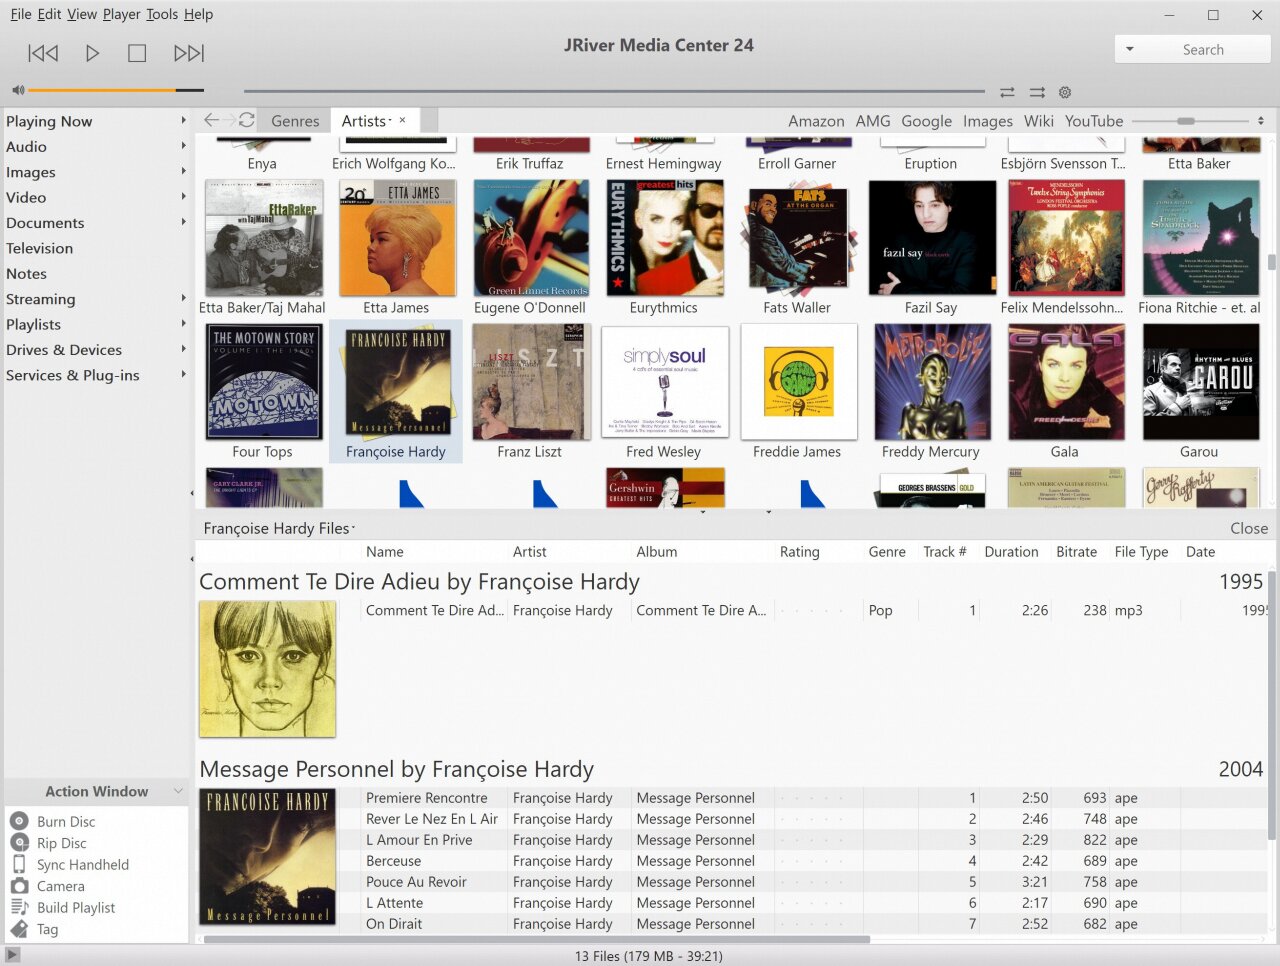This screenshot has width=1280, height=966.
Task: Mute audio using the speaker icon
Action: coord(18,90)
